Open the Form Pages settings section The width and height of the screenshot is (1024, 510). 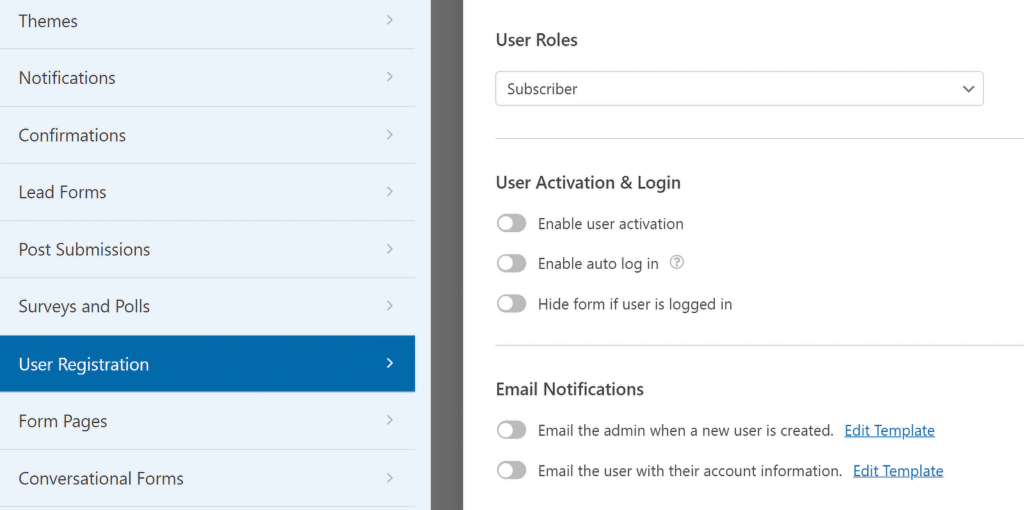click(x=207, y=421)
